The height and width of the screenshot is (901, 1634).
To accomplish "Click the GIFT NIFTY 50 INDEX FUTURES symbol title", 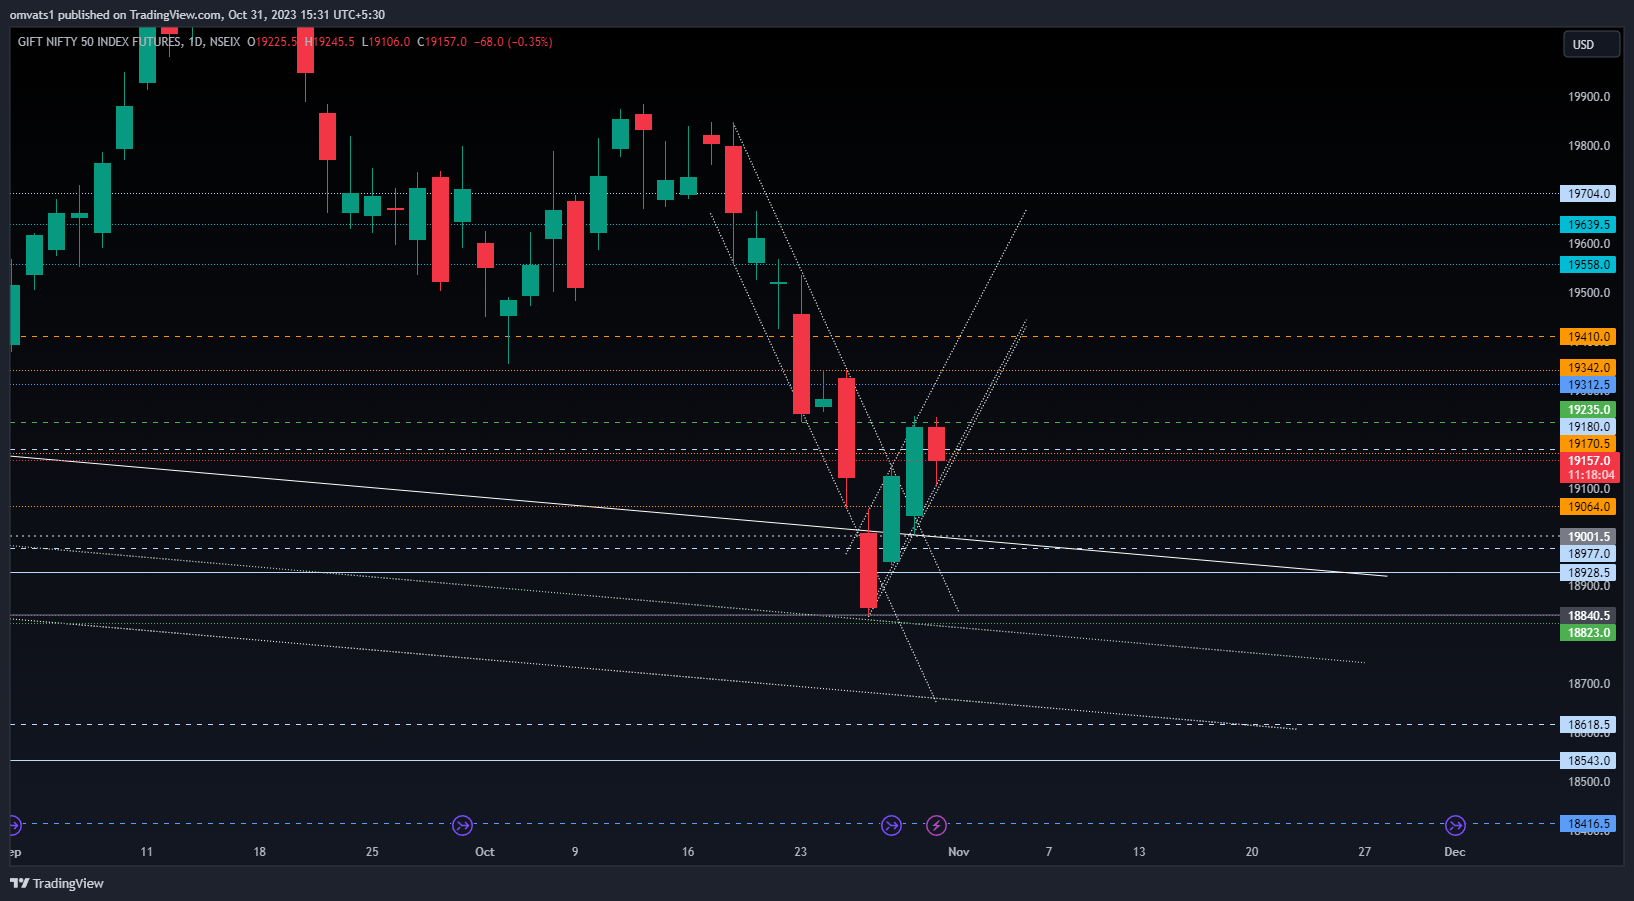I will pos(100,42).
